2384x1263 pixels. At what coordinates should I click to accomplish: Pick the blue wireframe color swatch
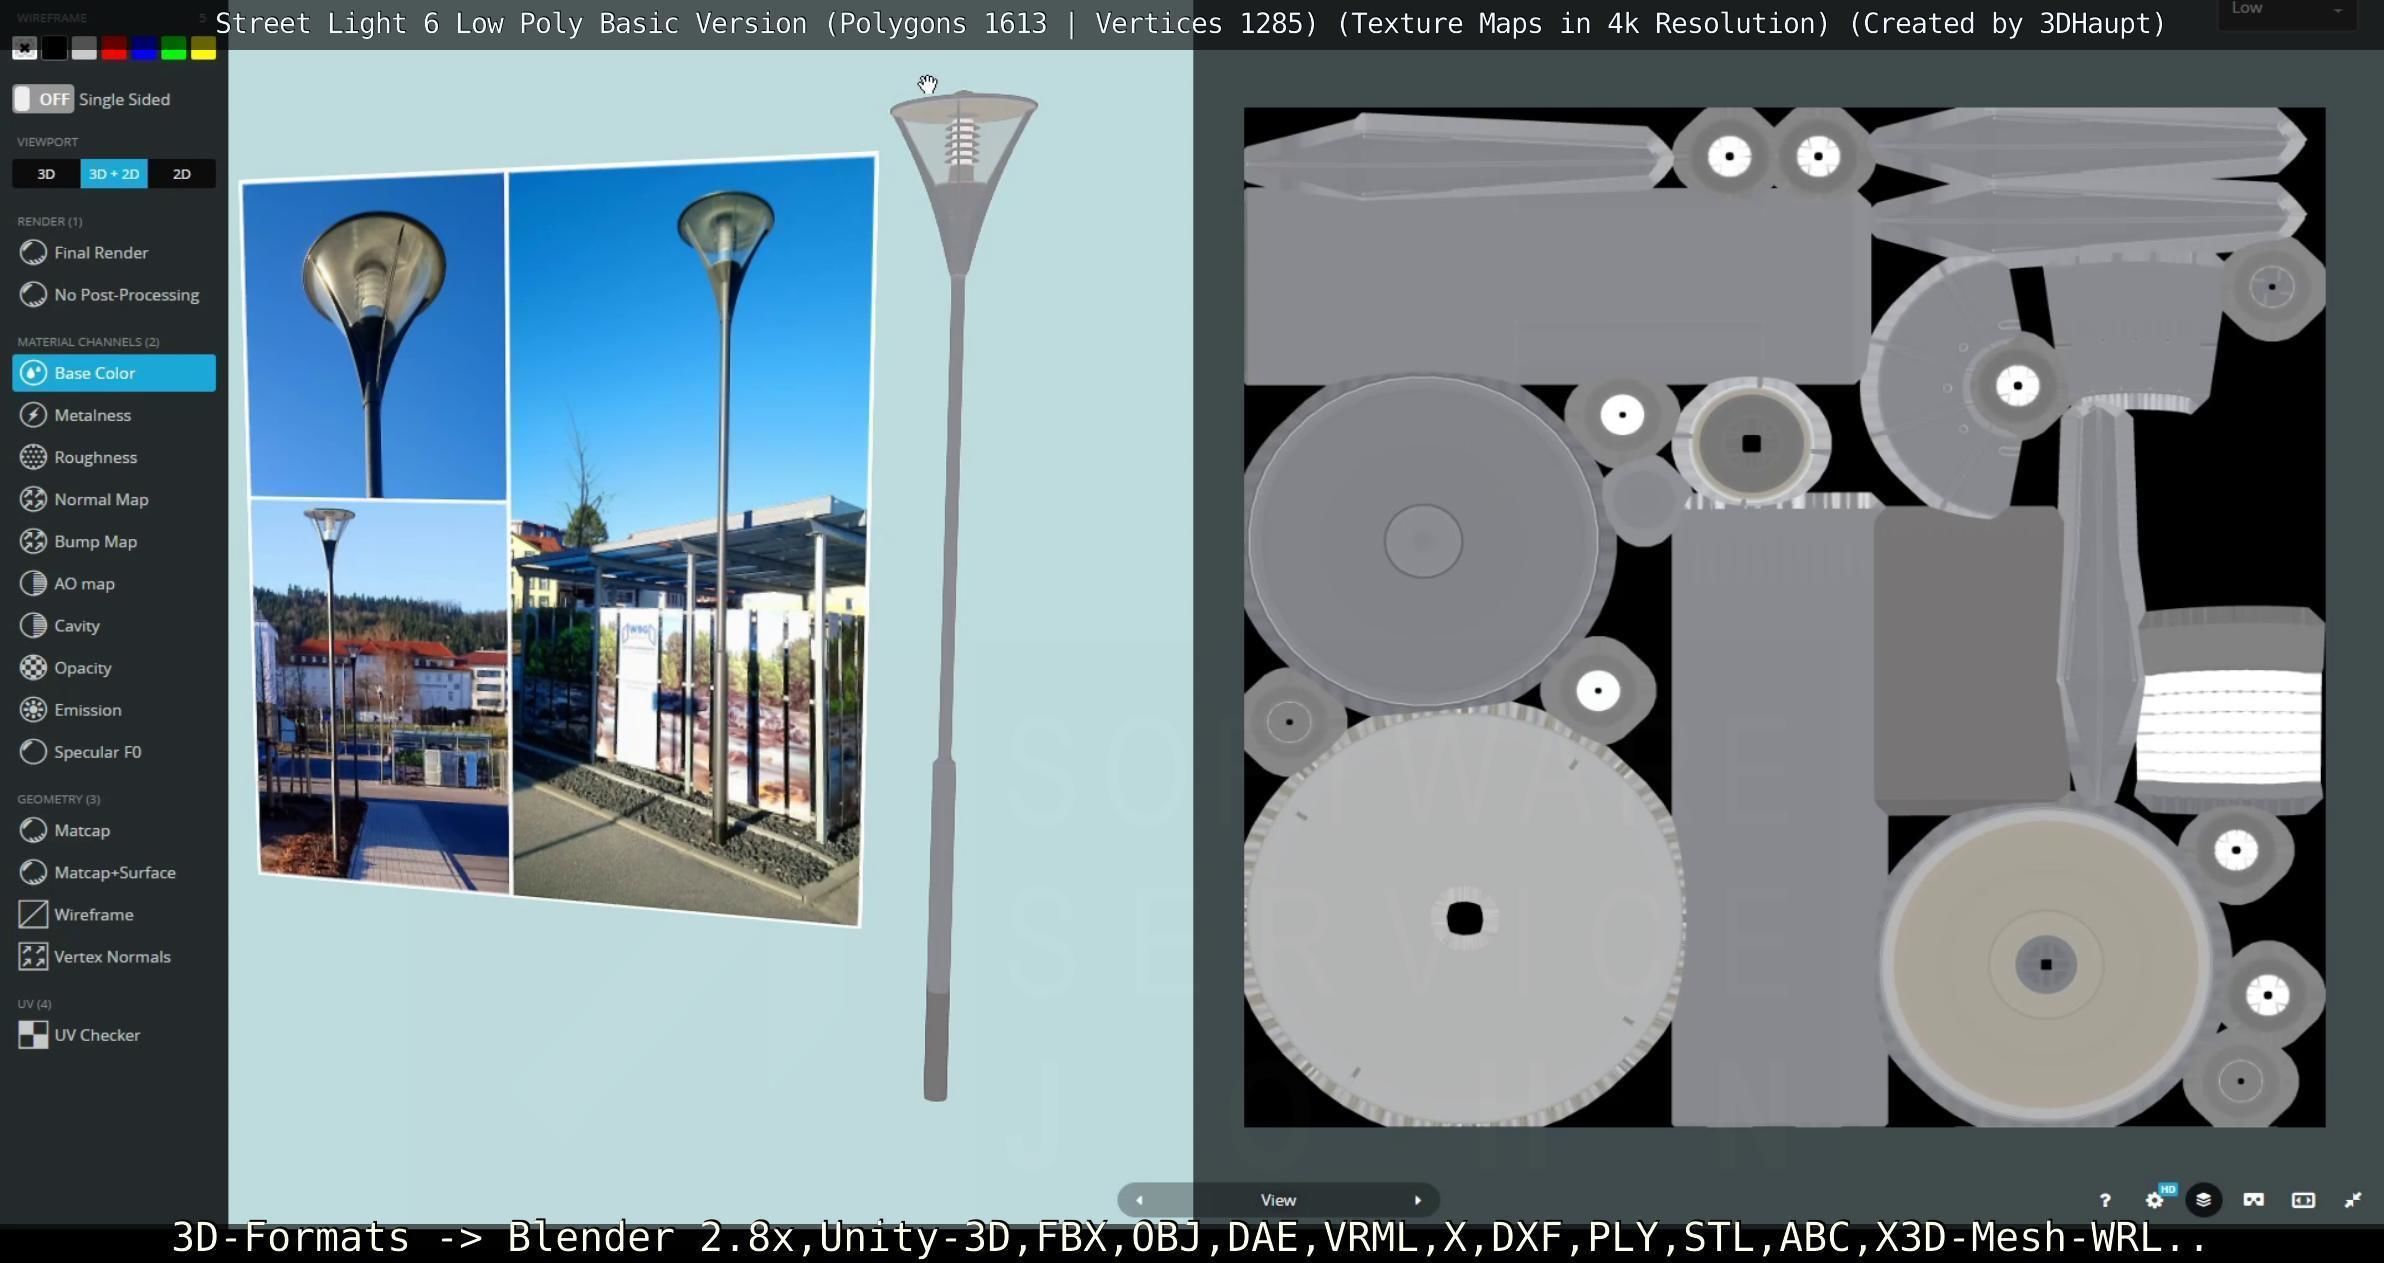coord(144,48)
